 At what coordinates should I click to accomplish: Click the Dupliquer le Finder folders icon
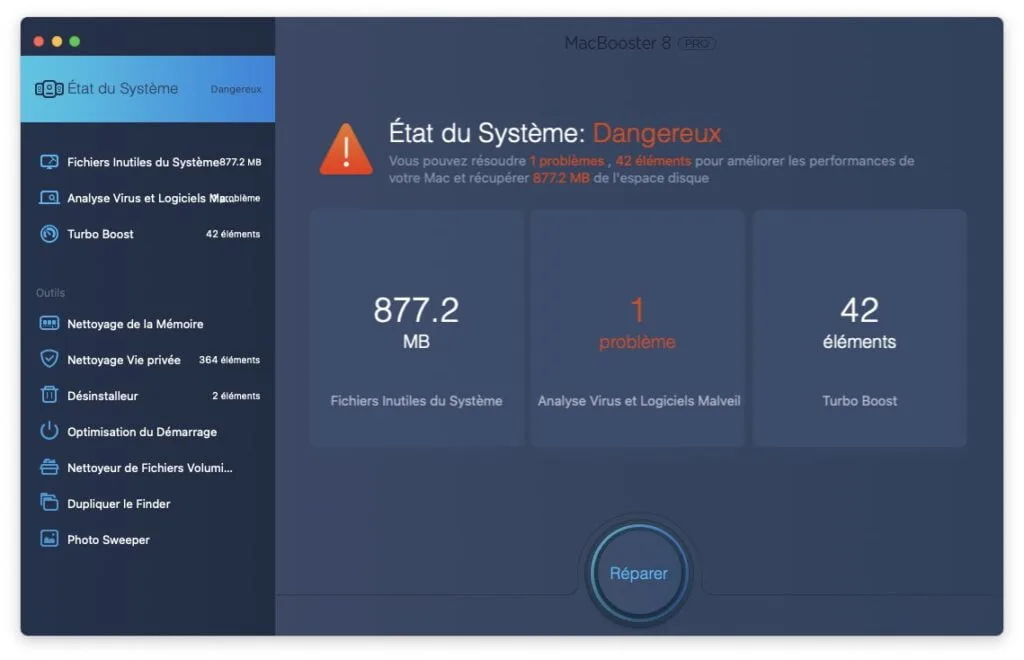point(49,502)
